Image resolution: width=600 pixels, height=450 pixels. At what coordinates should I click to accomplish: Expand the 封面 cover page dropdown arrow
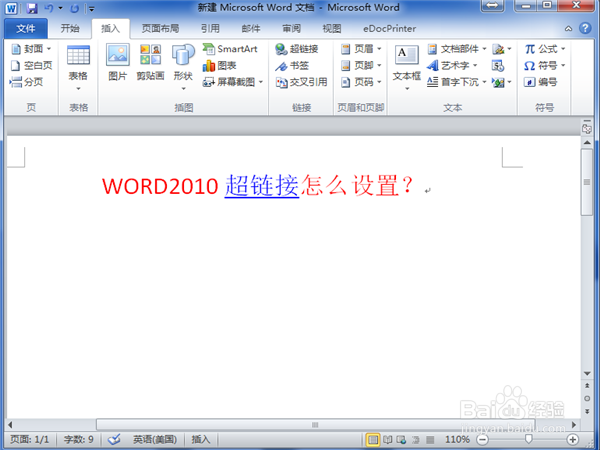pyautogui.click(x=49, y=49)
